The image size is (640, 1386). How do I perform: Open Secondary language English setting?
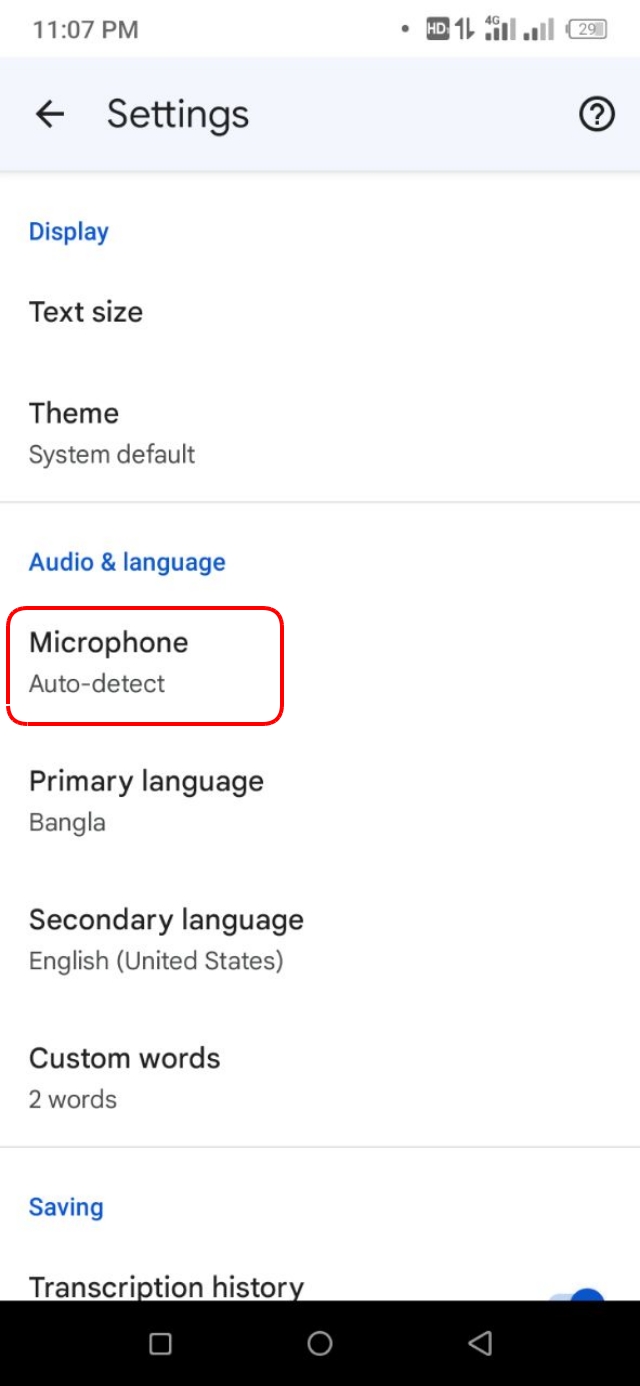coord(166,940)
